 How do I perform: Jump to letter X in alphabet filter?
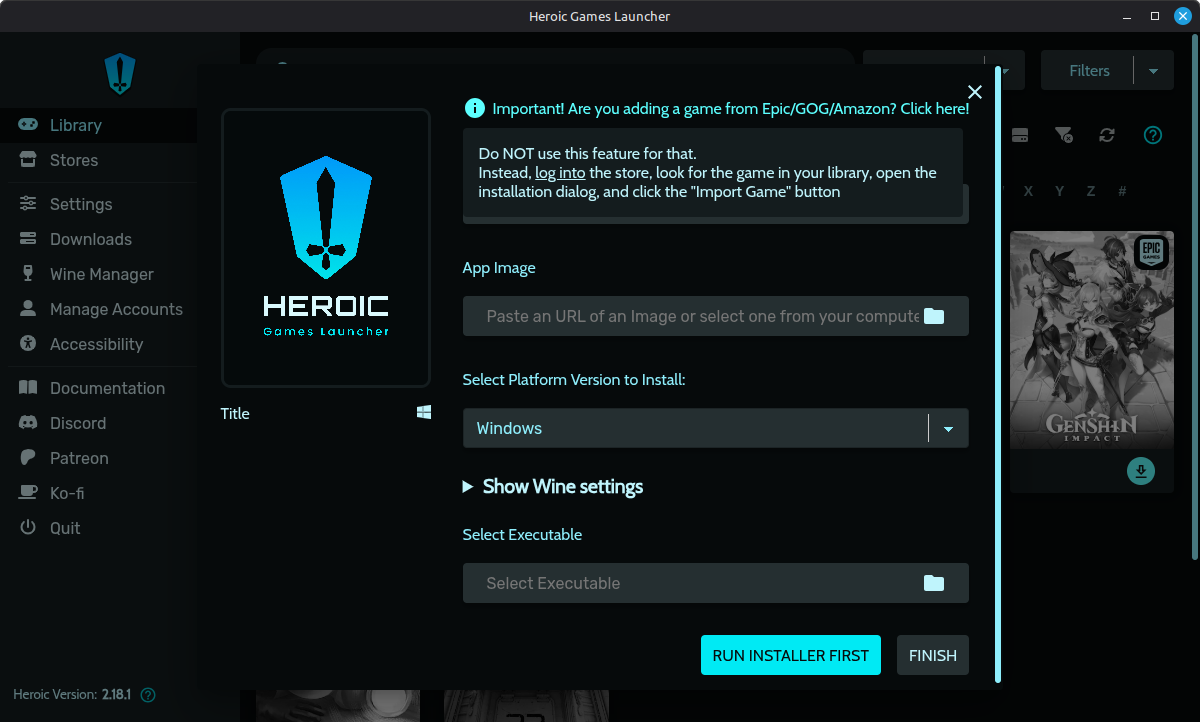tap(1029, 191)
